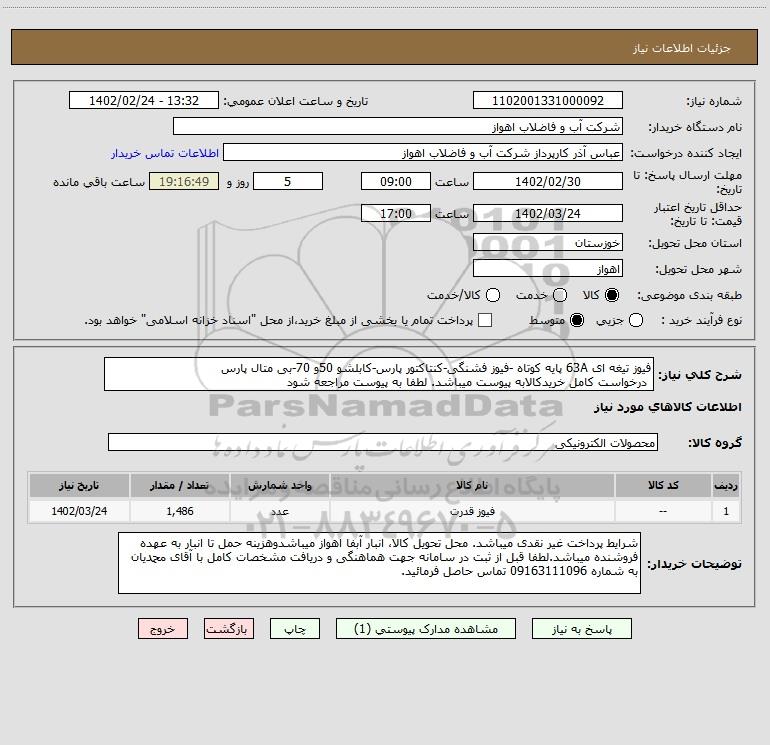Click the remaining time field 19:16:49
The image size is (770, 745).
(184, 181)
